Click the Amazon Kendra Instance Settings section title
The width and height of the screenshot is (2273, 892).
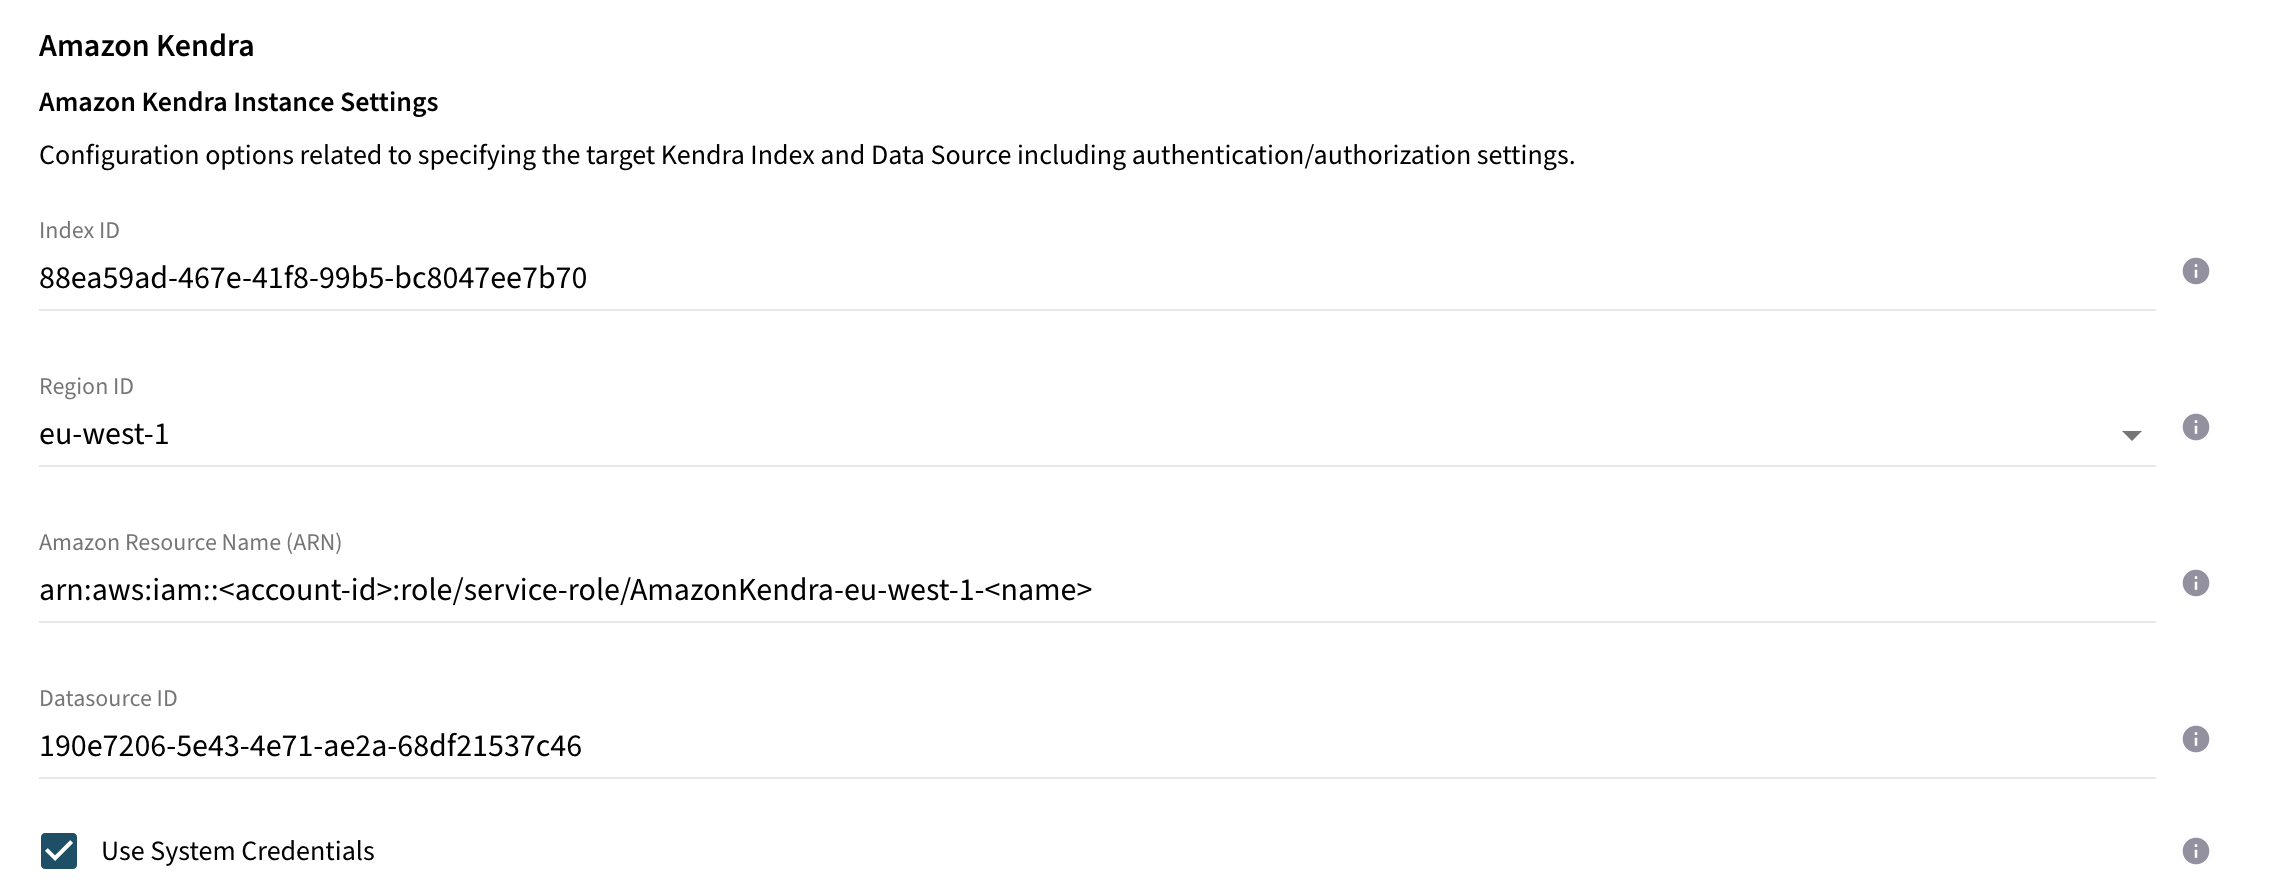pos(238,101)
